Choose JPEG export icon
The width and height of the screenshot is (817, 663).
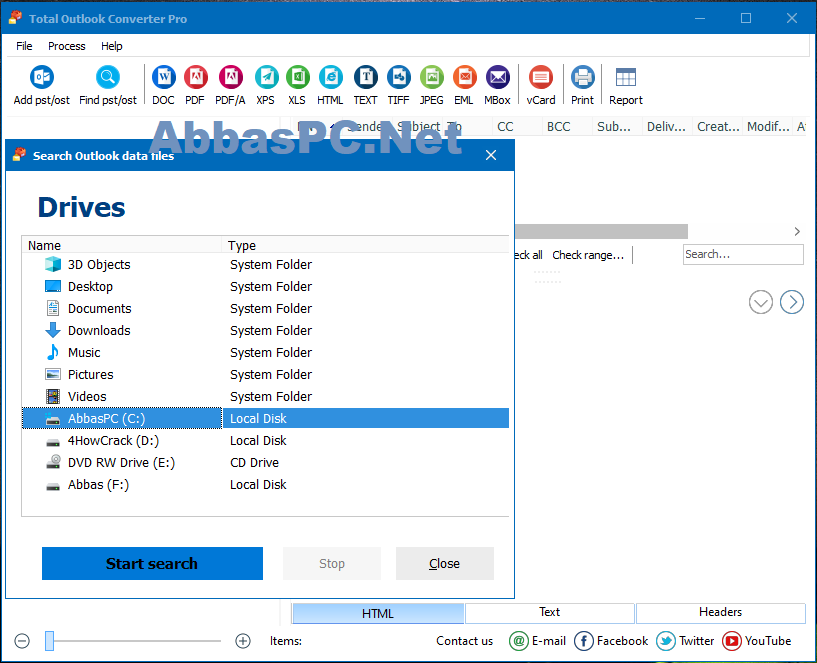pos(432,85)
